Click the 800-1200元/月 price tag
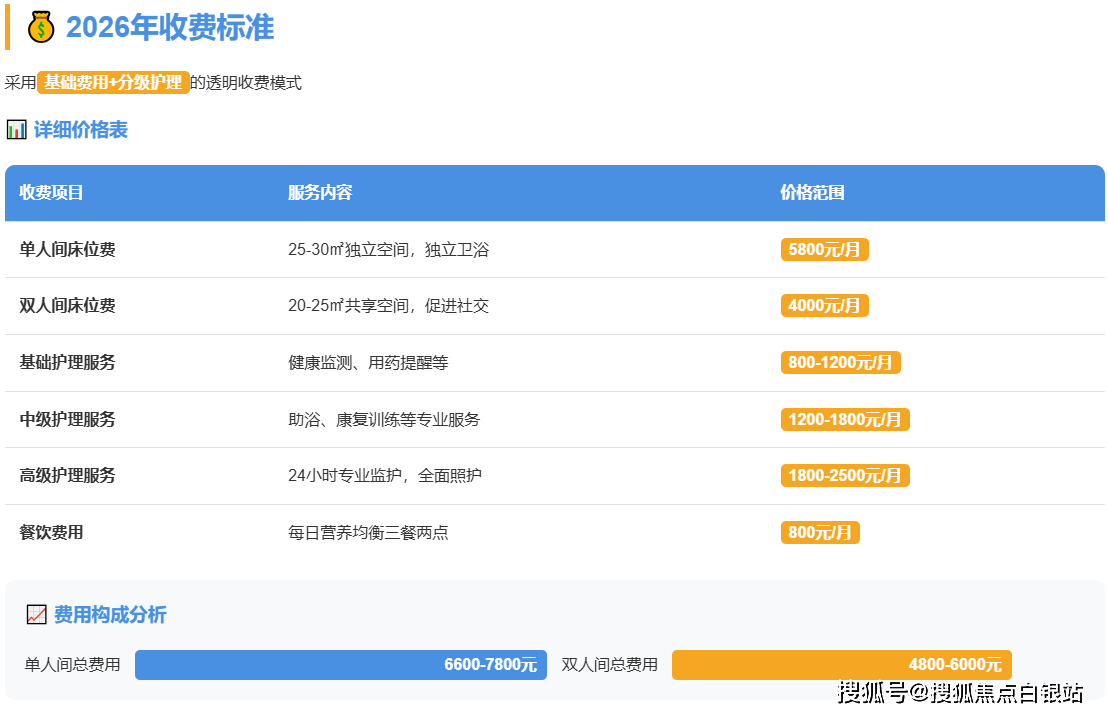The image size is (1108, 717). [840, 363]
